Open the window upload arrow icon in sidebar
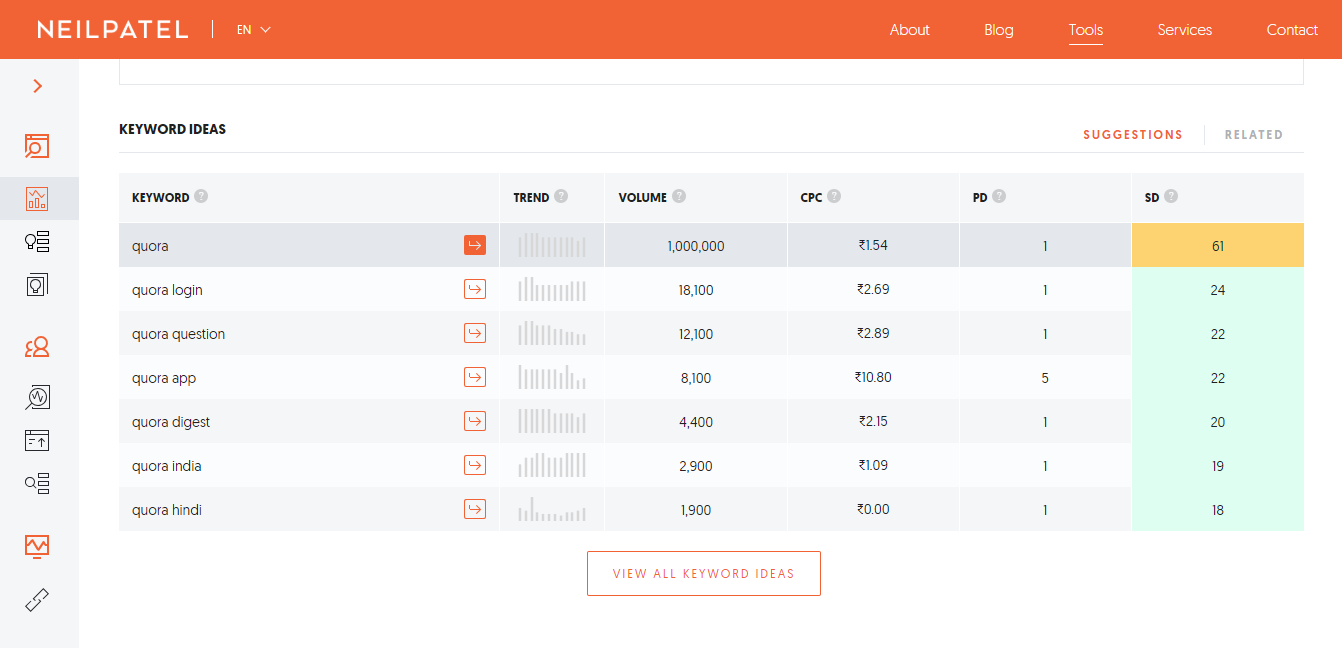 coord(37,440)
